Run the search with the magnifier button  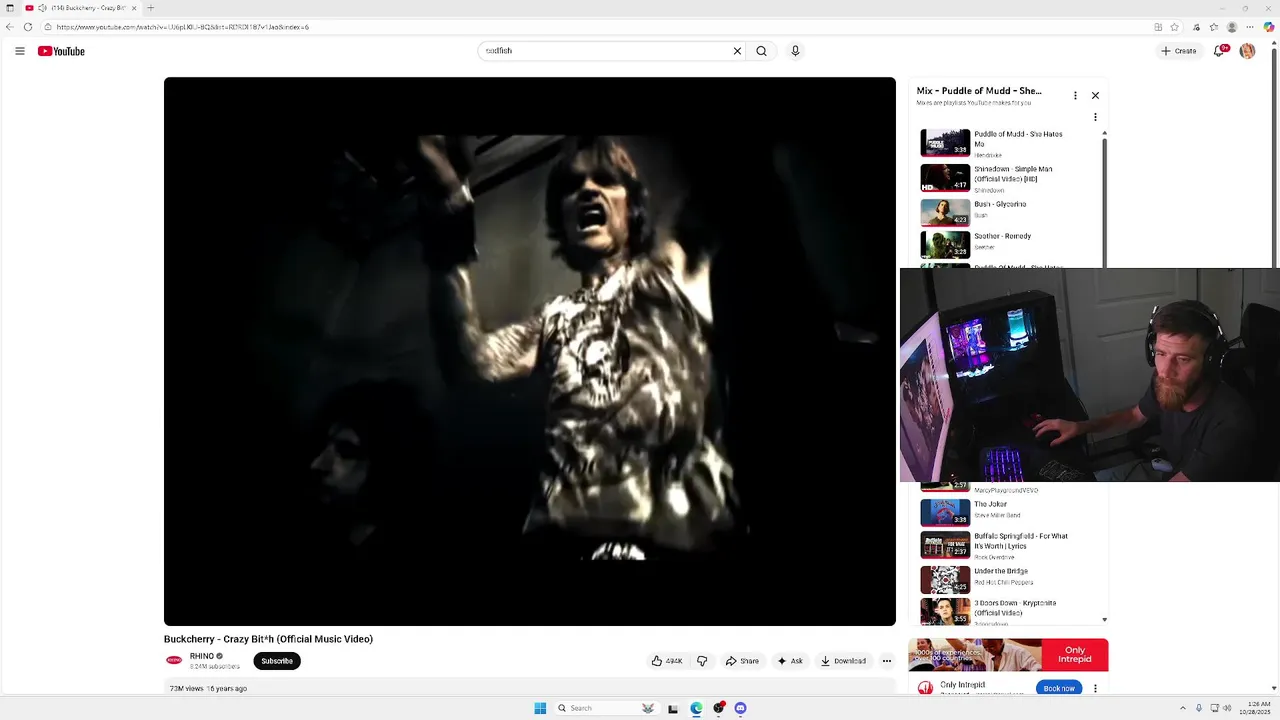coord(761,51)
